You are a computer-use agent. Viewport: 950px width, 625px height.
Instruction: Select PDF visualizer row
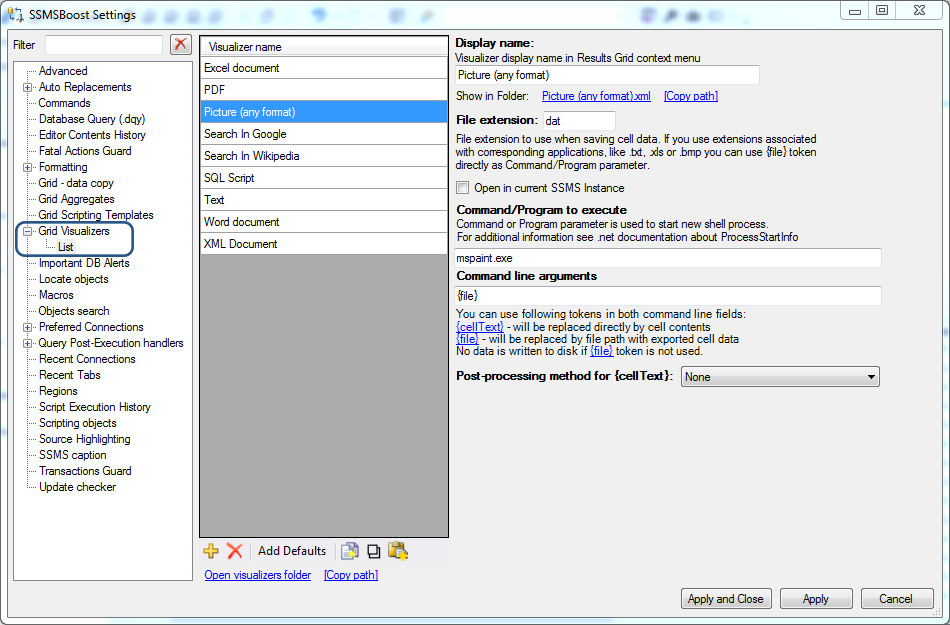click(324, 90)
